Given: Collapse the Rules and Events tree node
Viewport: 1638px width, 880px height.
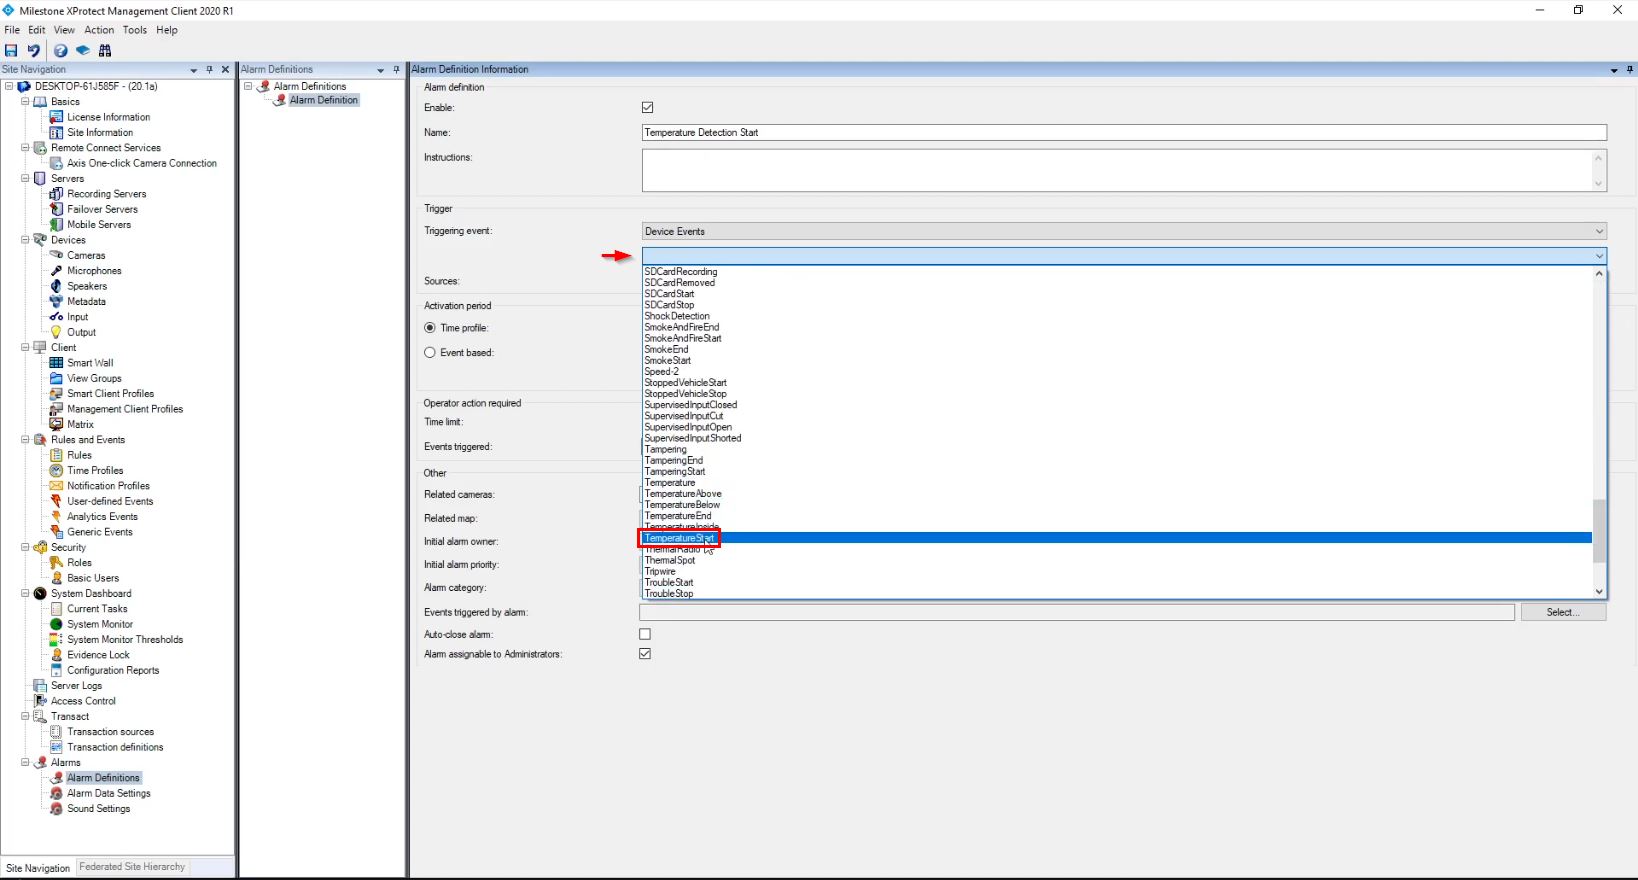Looking at the screenshot, I should (25, 440).
